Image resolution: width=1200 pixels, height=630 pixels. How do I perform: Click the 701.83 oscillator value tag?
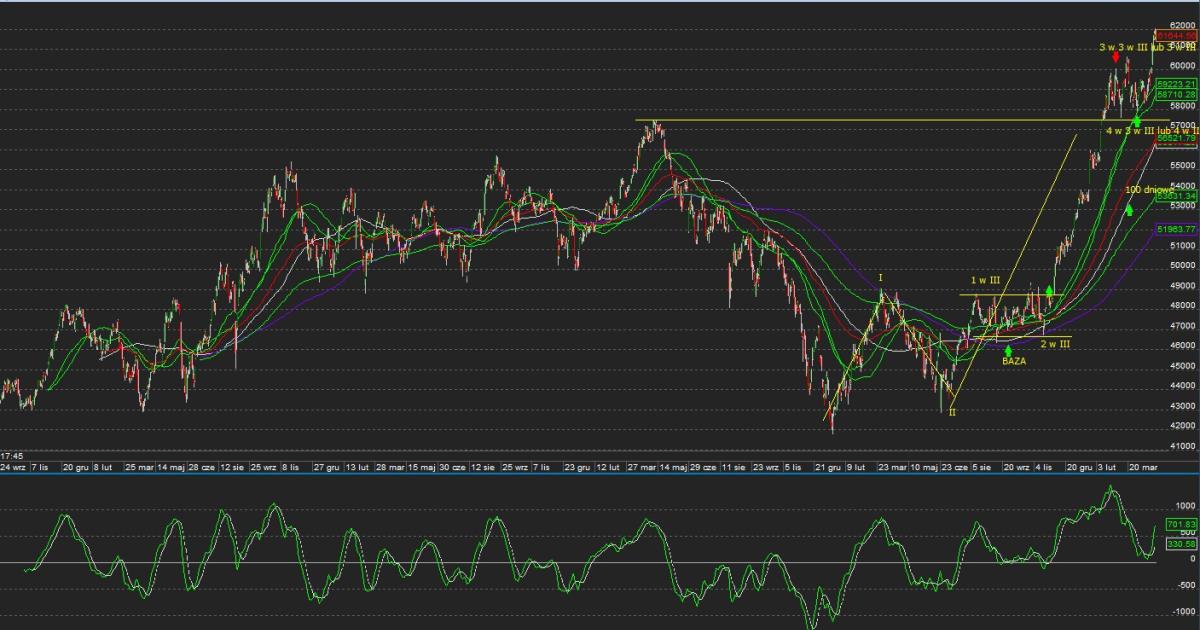point(1181,522)
